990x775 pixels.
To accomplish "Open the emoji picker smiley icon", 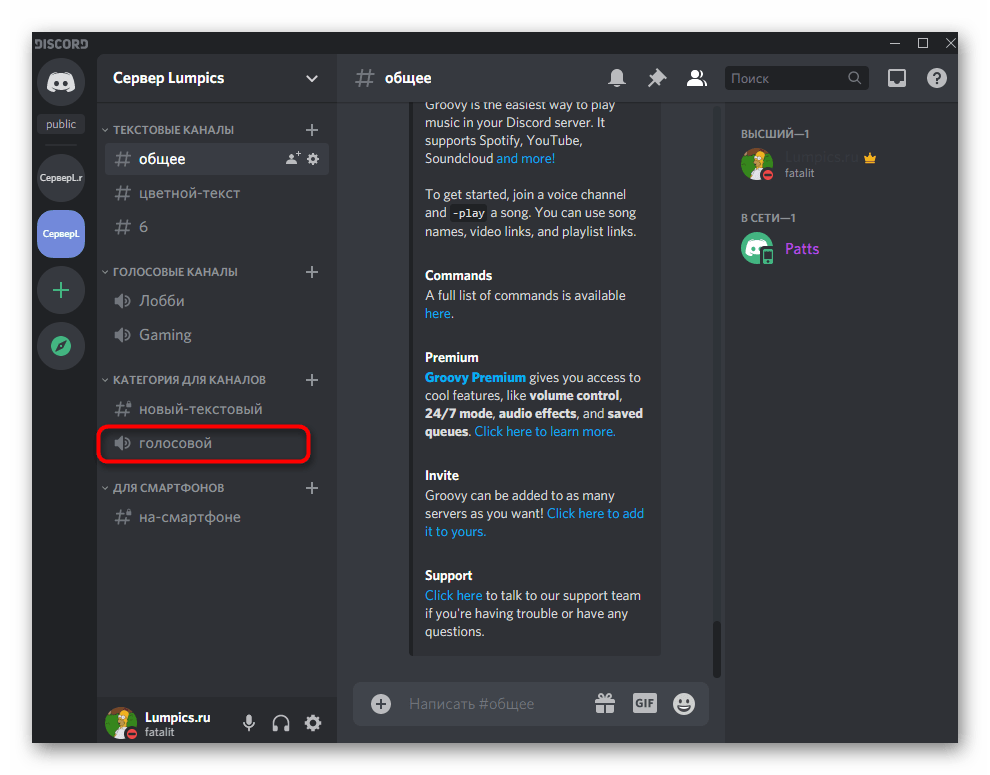I will coord(684,703).
